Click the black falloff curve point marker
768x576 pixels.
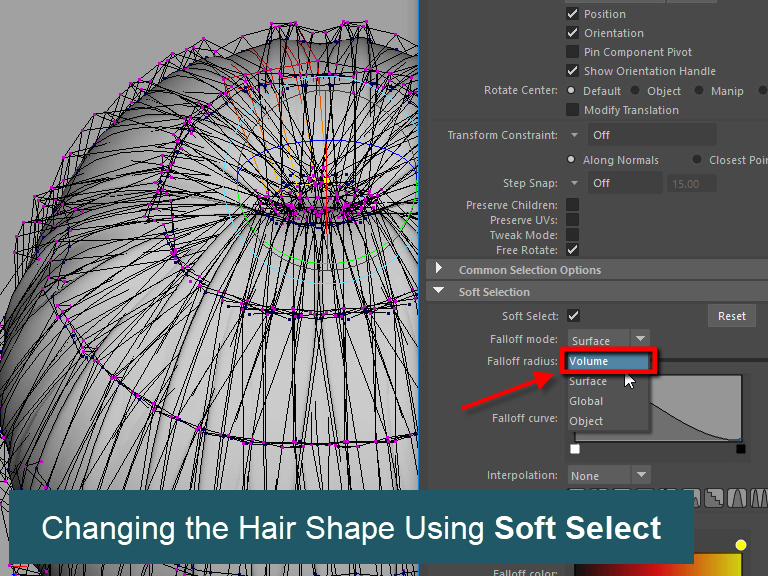(x=741, y=449)
